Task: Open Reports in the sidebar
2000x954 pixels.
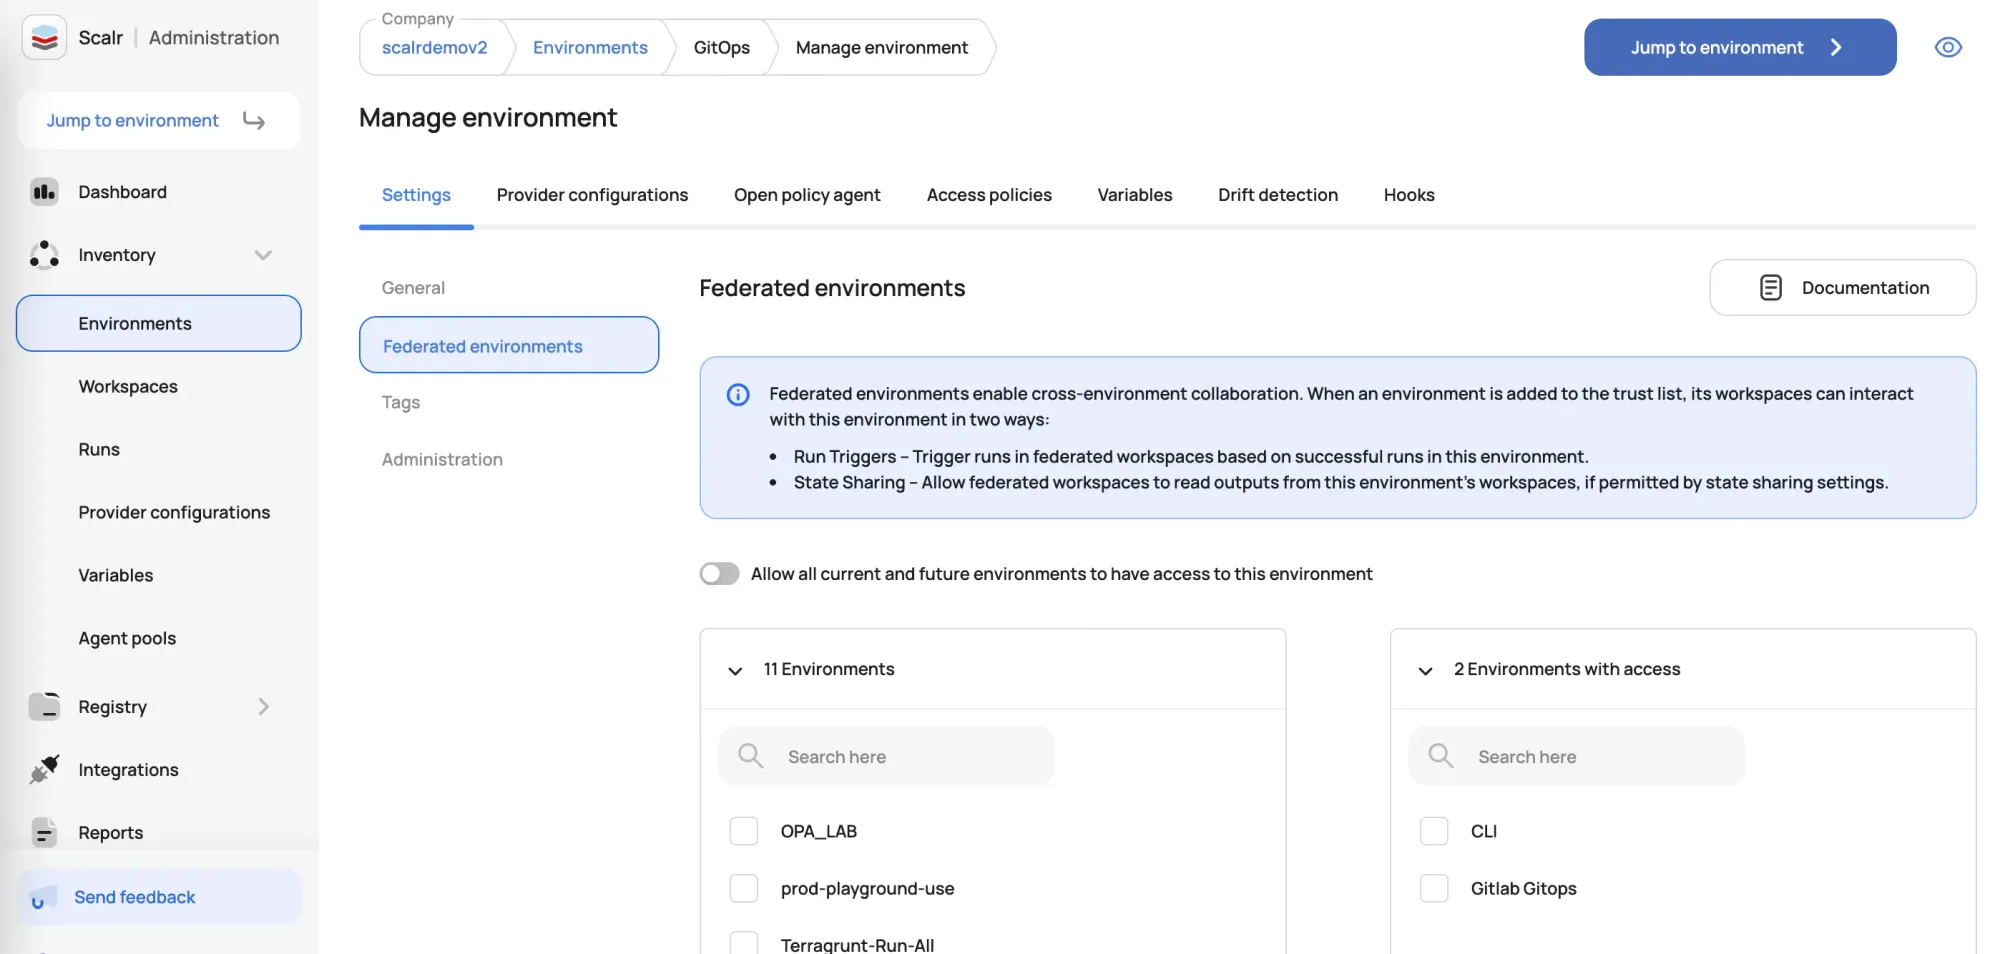Action: pos(110,833)
